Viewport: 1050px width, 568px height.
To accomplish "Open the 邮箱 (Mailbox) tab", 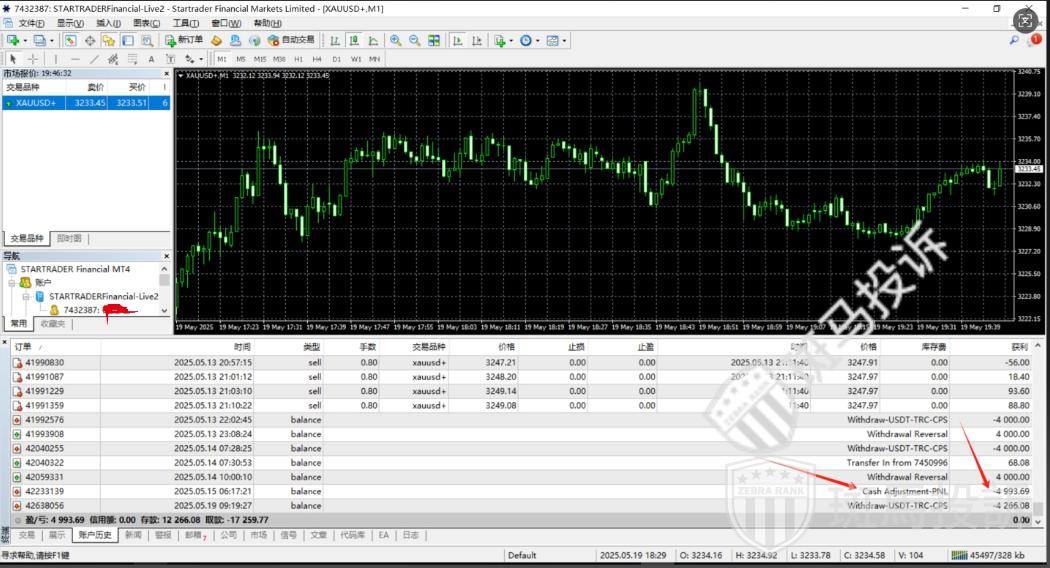I will [x=193, y=535].
